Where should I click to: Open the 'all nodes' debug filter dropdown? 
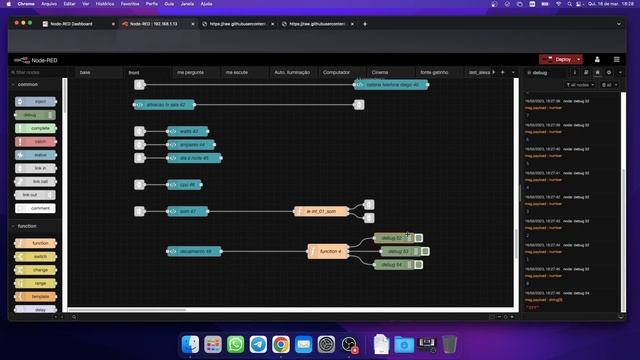click(x=580, y=85)
